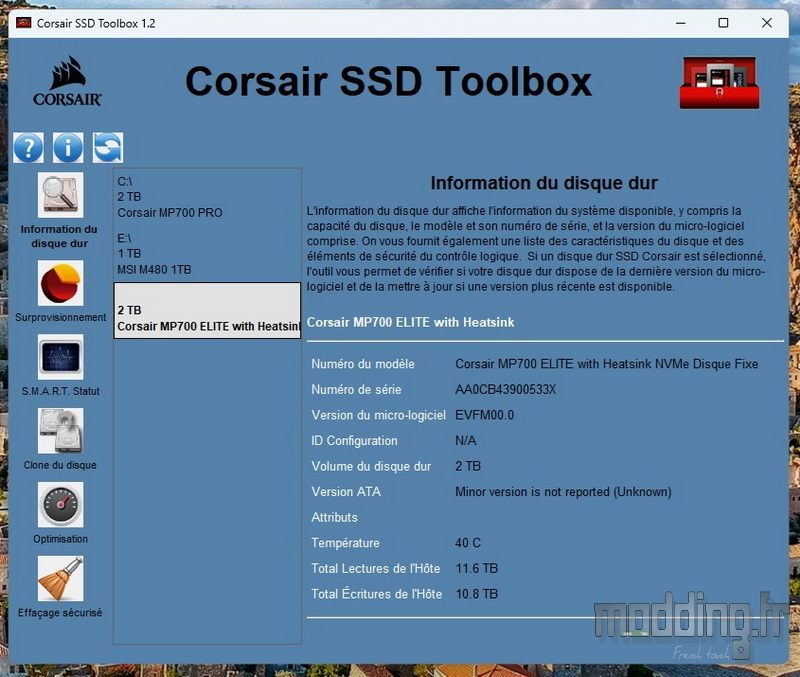800x677 pixels.
Task: Open Information du disque dur section
Action: click(x=60, y=195)
